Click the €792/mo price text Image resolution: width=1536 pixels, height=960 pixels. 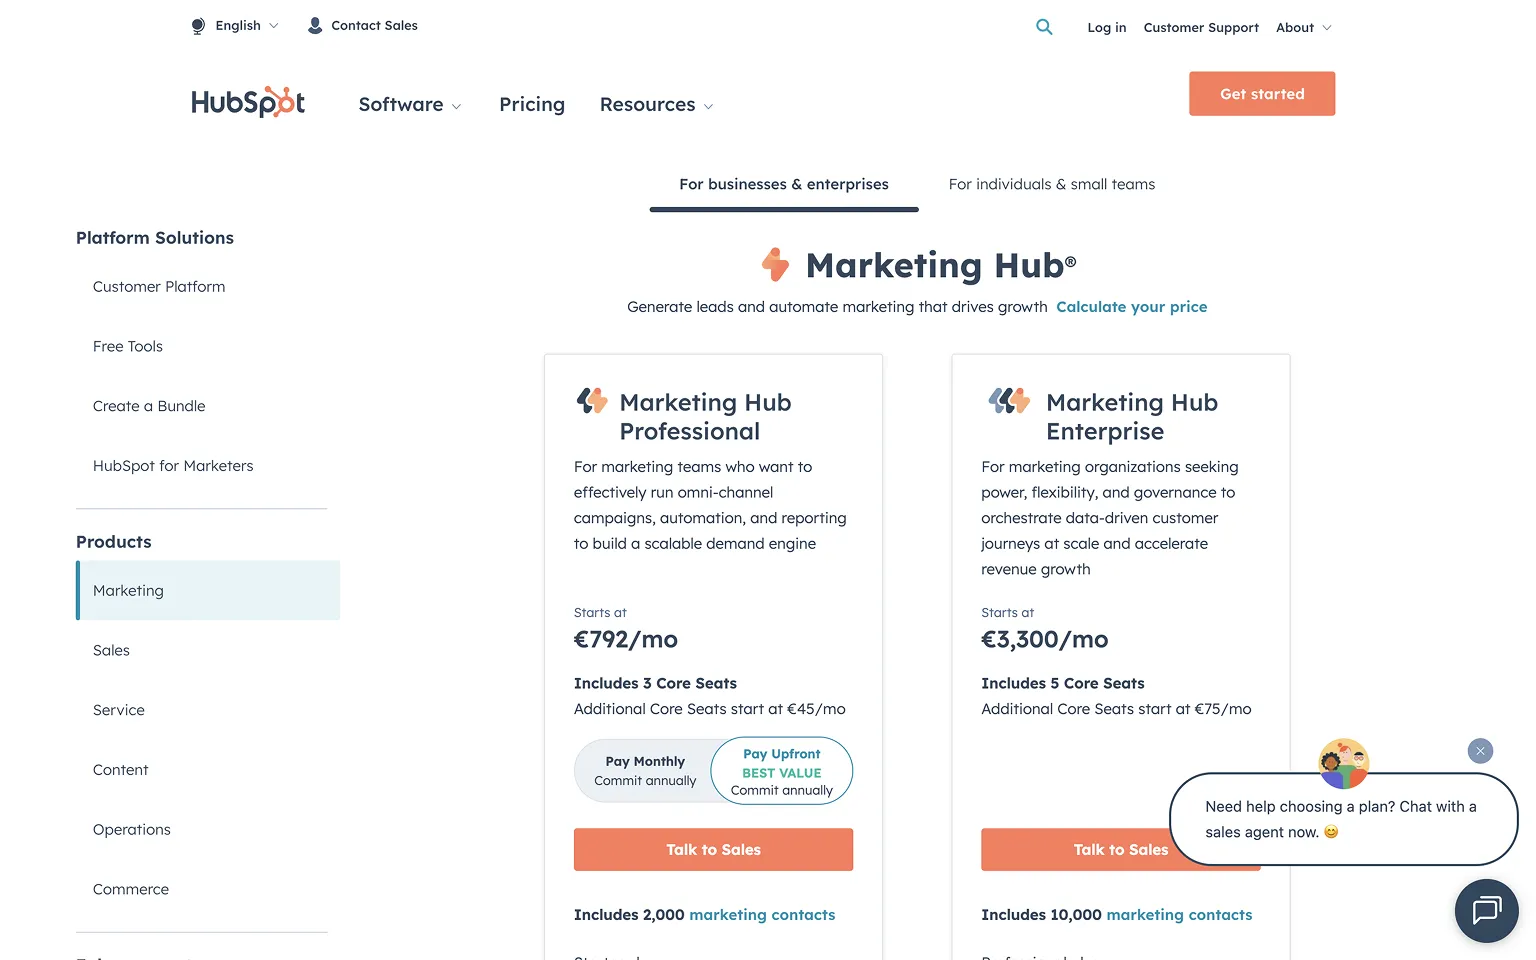(626, 640)
